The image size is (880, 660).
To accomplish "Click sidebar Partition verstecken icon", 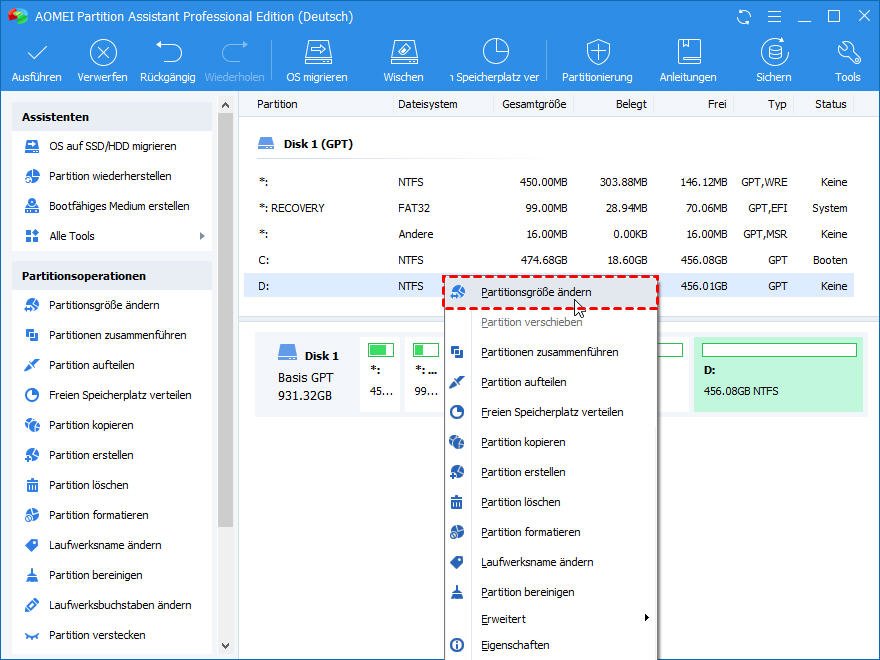I will [32, 635].
